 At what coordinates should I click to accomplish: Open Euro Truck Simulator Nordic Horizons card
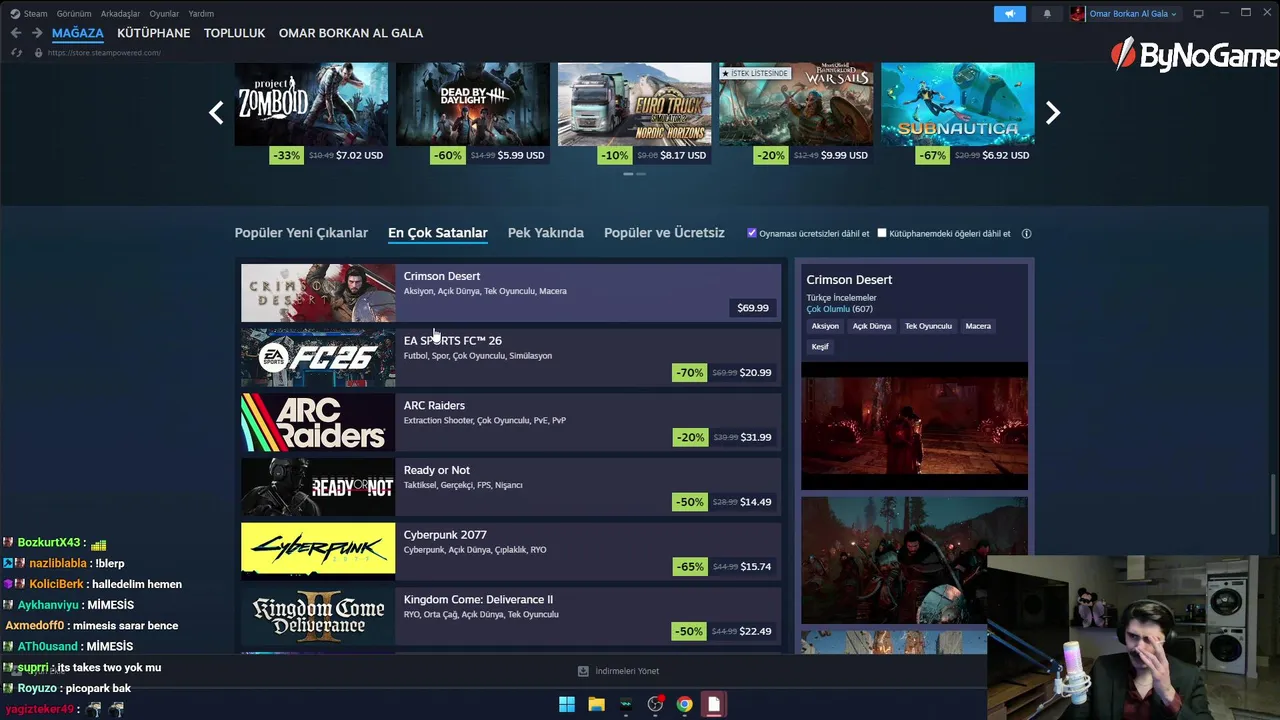(x=634, y=113)
